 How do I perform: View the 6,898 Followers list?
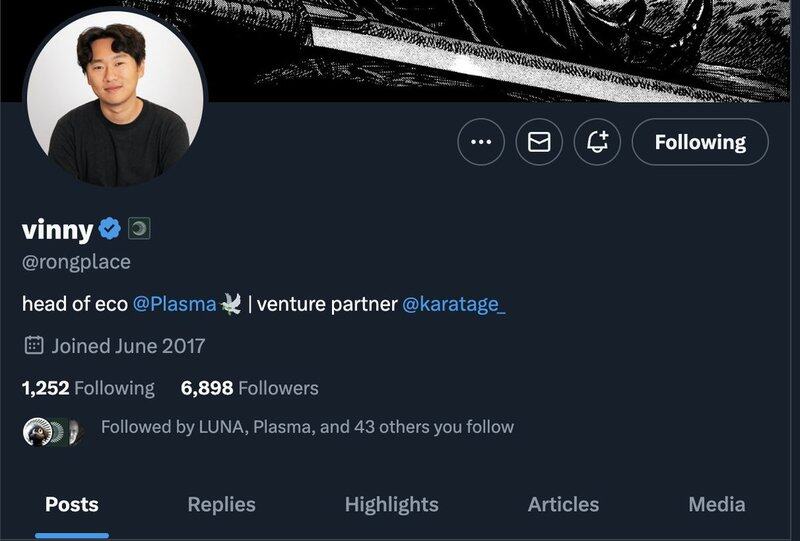(x=249, y=388)
